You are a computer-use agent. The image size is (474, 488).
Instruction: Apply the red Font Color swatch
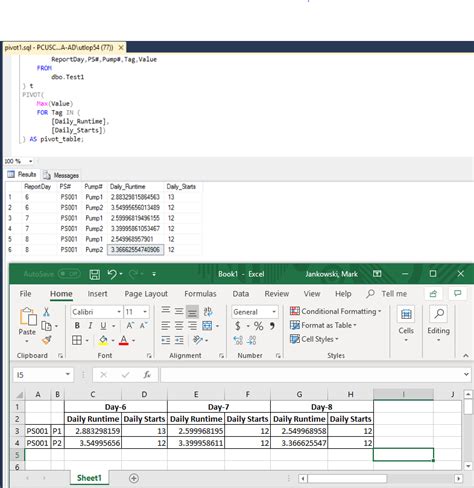pos(124,340)
